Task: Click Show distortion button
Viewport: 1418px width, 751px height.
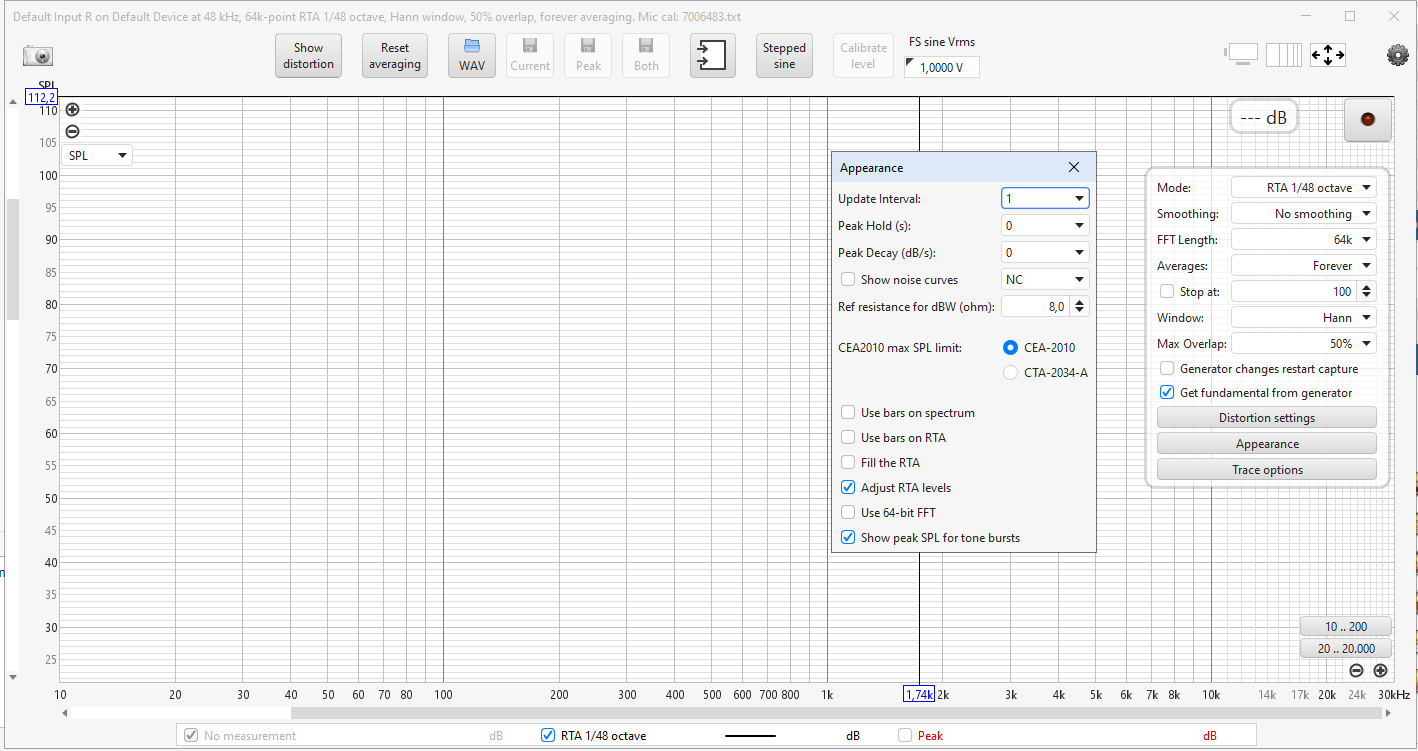Action: click(x=308, y=55)
